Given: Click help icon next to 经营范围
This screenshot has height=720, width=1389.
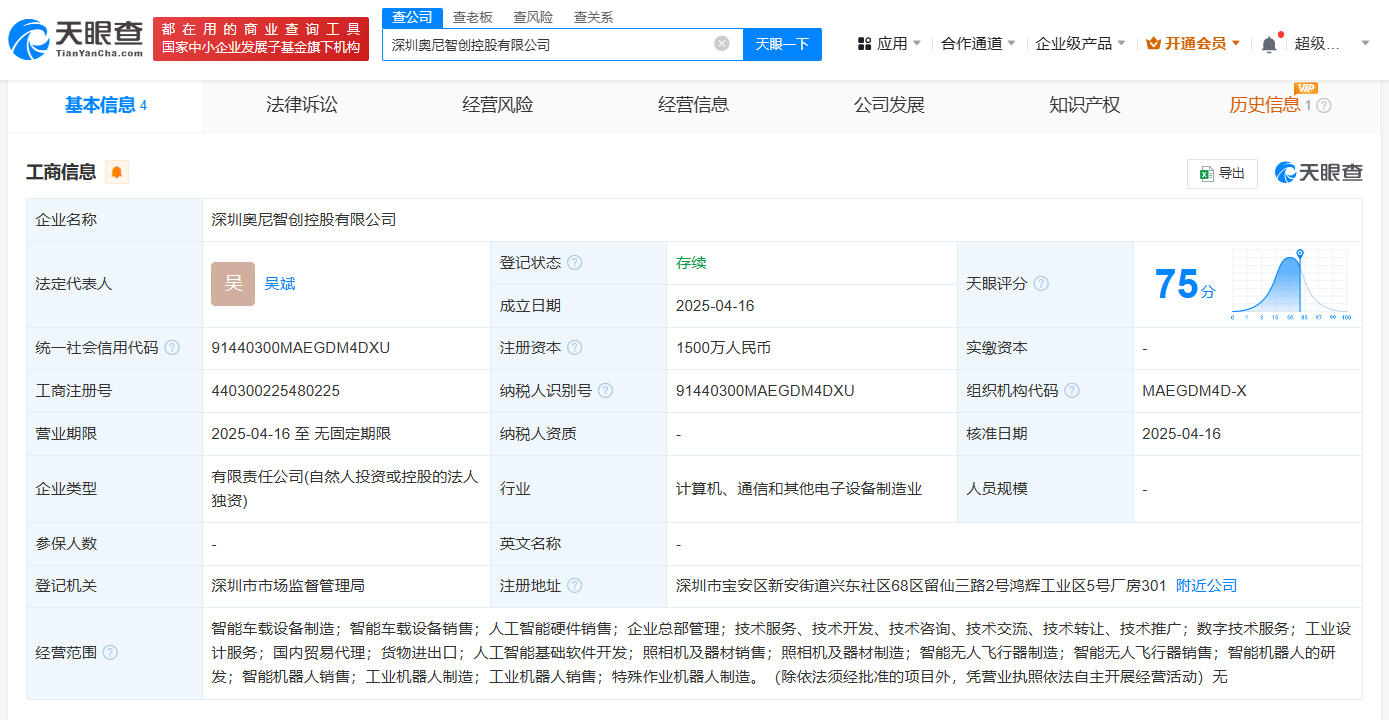Looking at the screenshot, I should (110, 653).
